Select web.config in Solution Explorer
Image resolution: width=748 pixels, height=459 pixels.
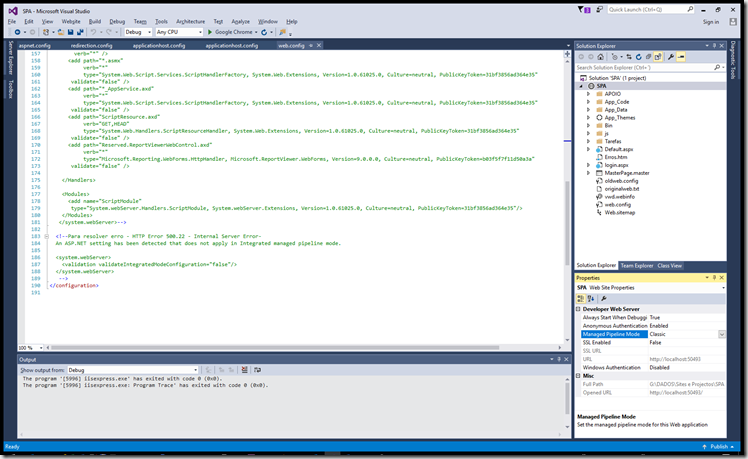(x=617, y=205)
